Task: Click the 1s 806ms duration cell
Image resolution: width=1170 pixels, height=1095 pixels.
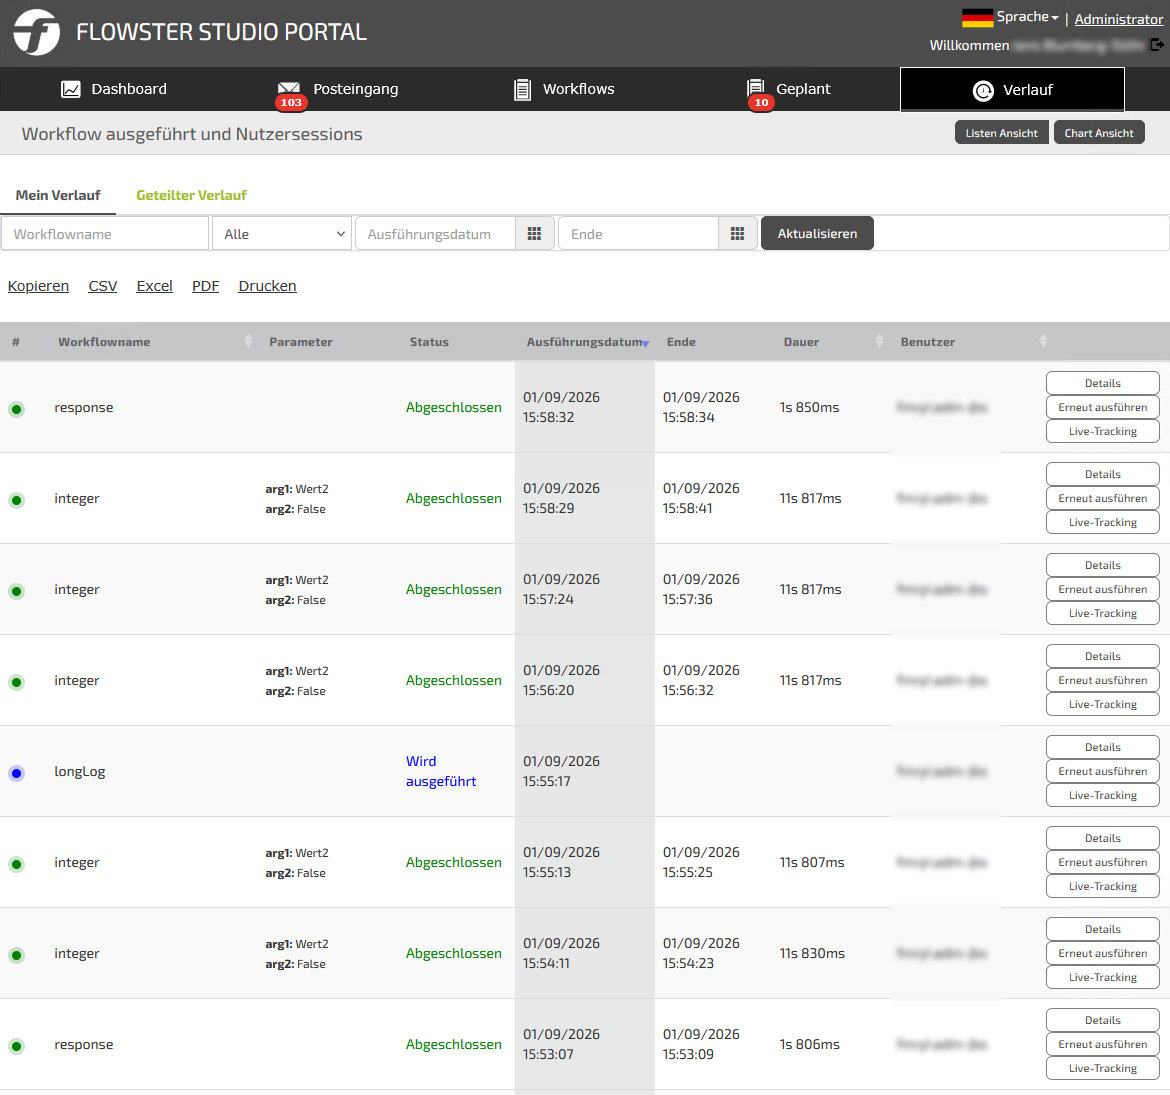Action: [810, 1044]
